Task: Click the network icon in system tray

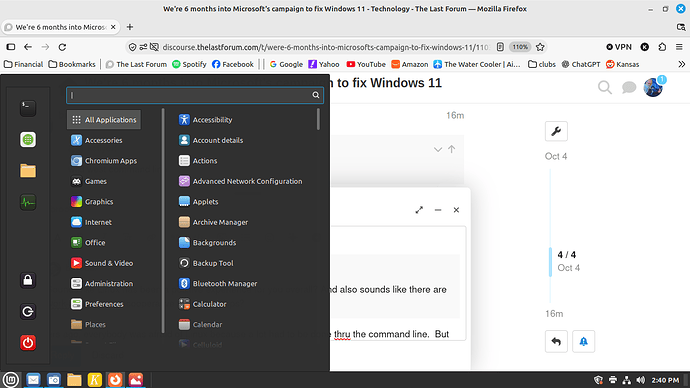Action: pos(627,380)
